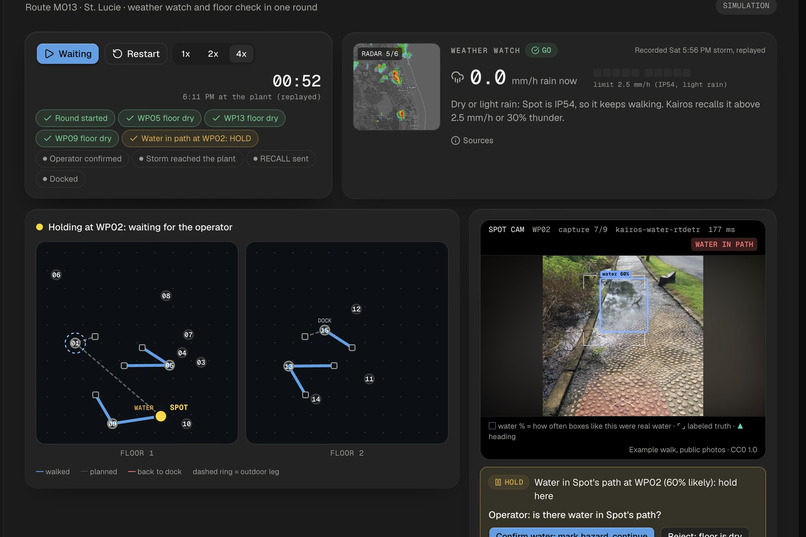Viewport: 806px width, 537px height.
Task: Click the water 60% detection box
Action: (624, 305)
